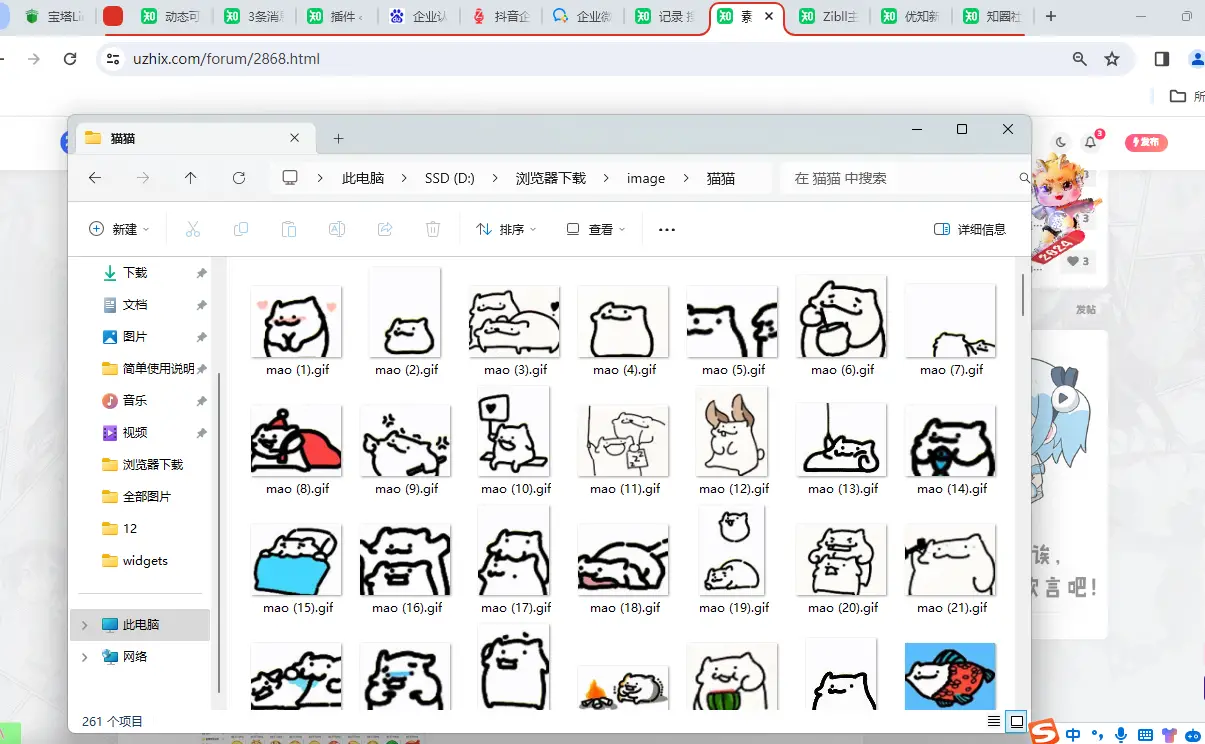Click the Explorer vertical scrollbar thumb
The height and width of the screenshot is (744, 1205).
1022,295
